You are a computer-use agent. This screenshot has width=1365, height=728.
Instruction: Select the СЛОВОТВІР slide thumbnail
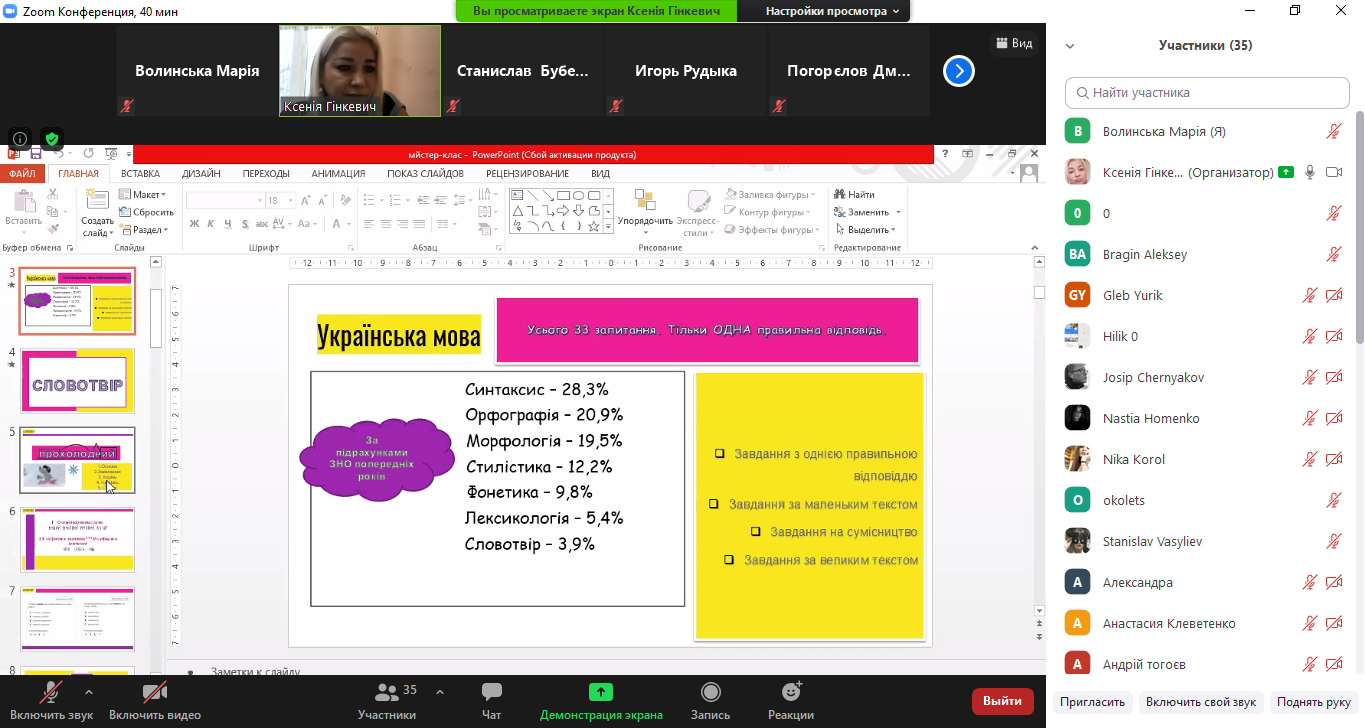point(77,382)
